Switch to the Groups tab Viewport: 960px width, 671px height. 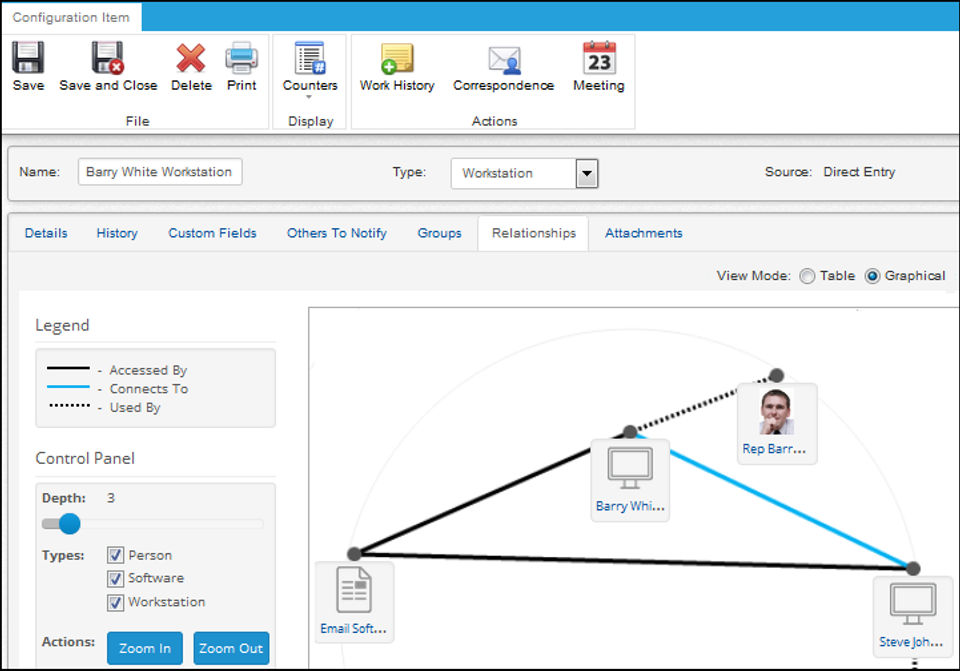click(439, 233)
